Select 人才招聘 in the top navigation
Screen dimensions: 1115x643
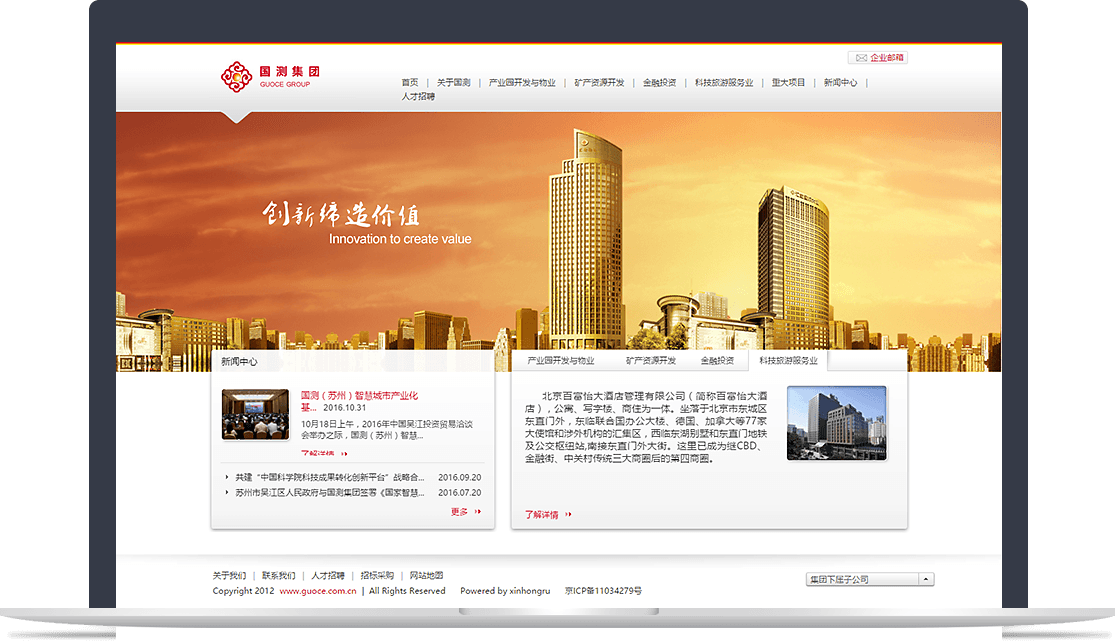[418, 97]
